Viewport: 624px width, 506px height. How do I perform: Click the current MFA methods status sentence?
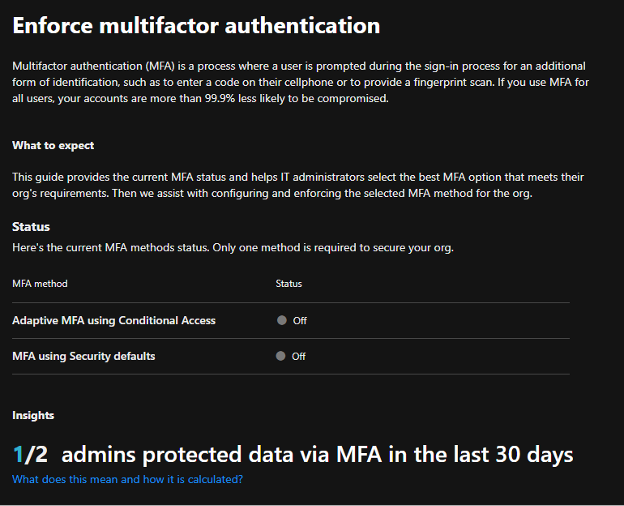point(233,248)
